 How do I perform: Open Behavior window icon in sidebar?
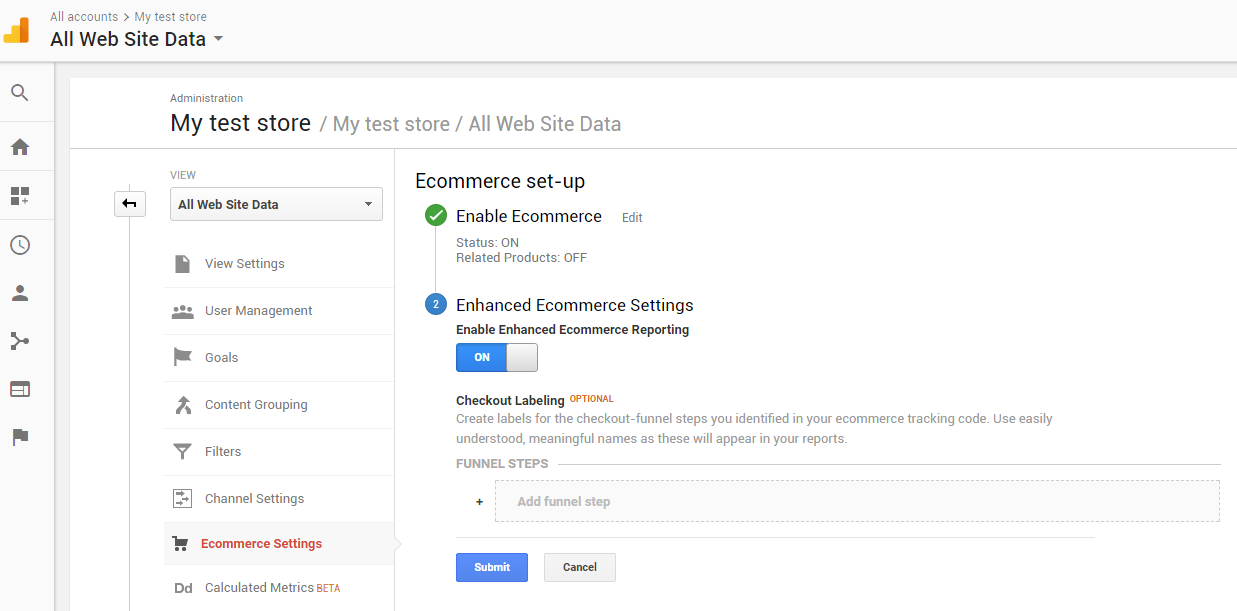20,389
